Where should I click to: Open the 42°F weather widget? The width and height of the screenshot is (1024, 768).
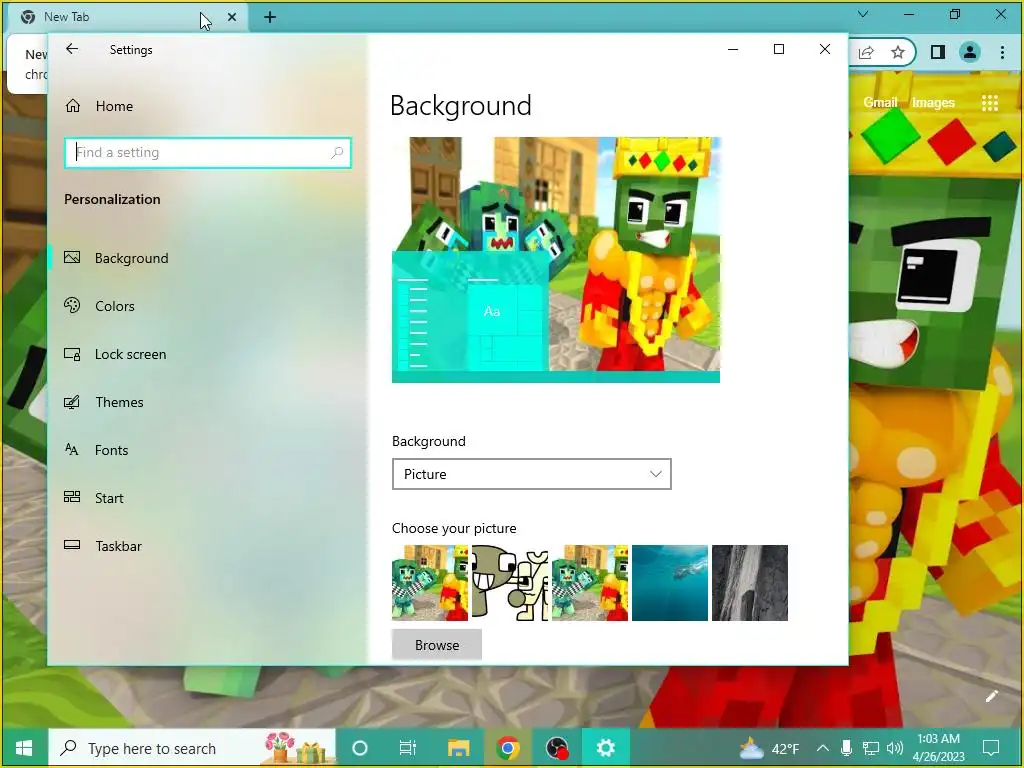(769, 748)
